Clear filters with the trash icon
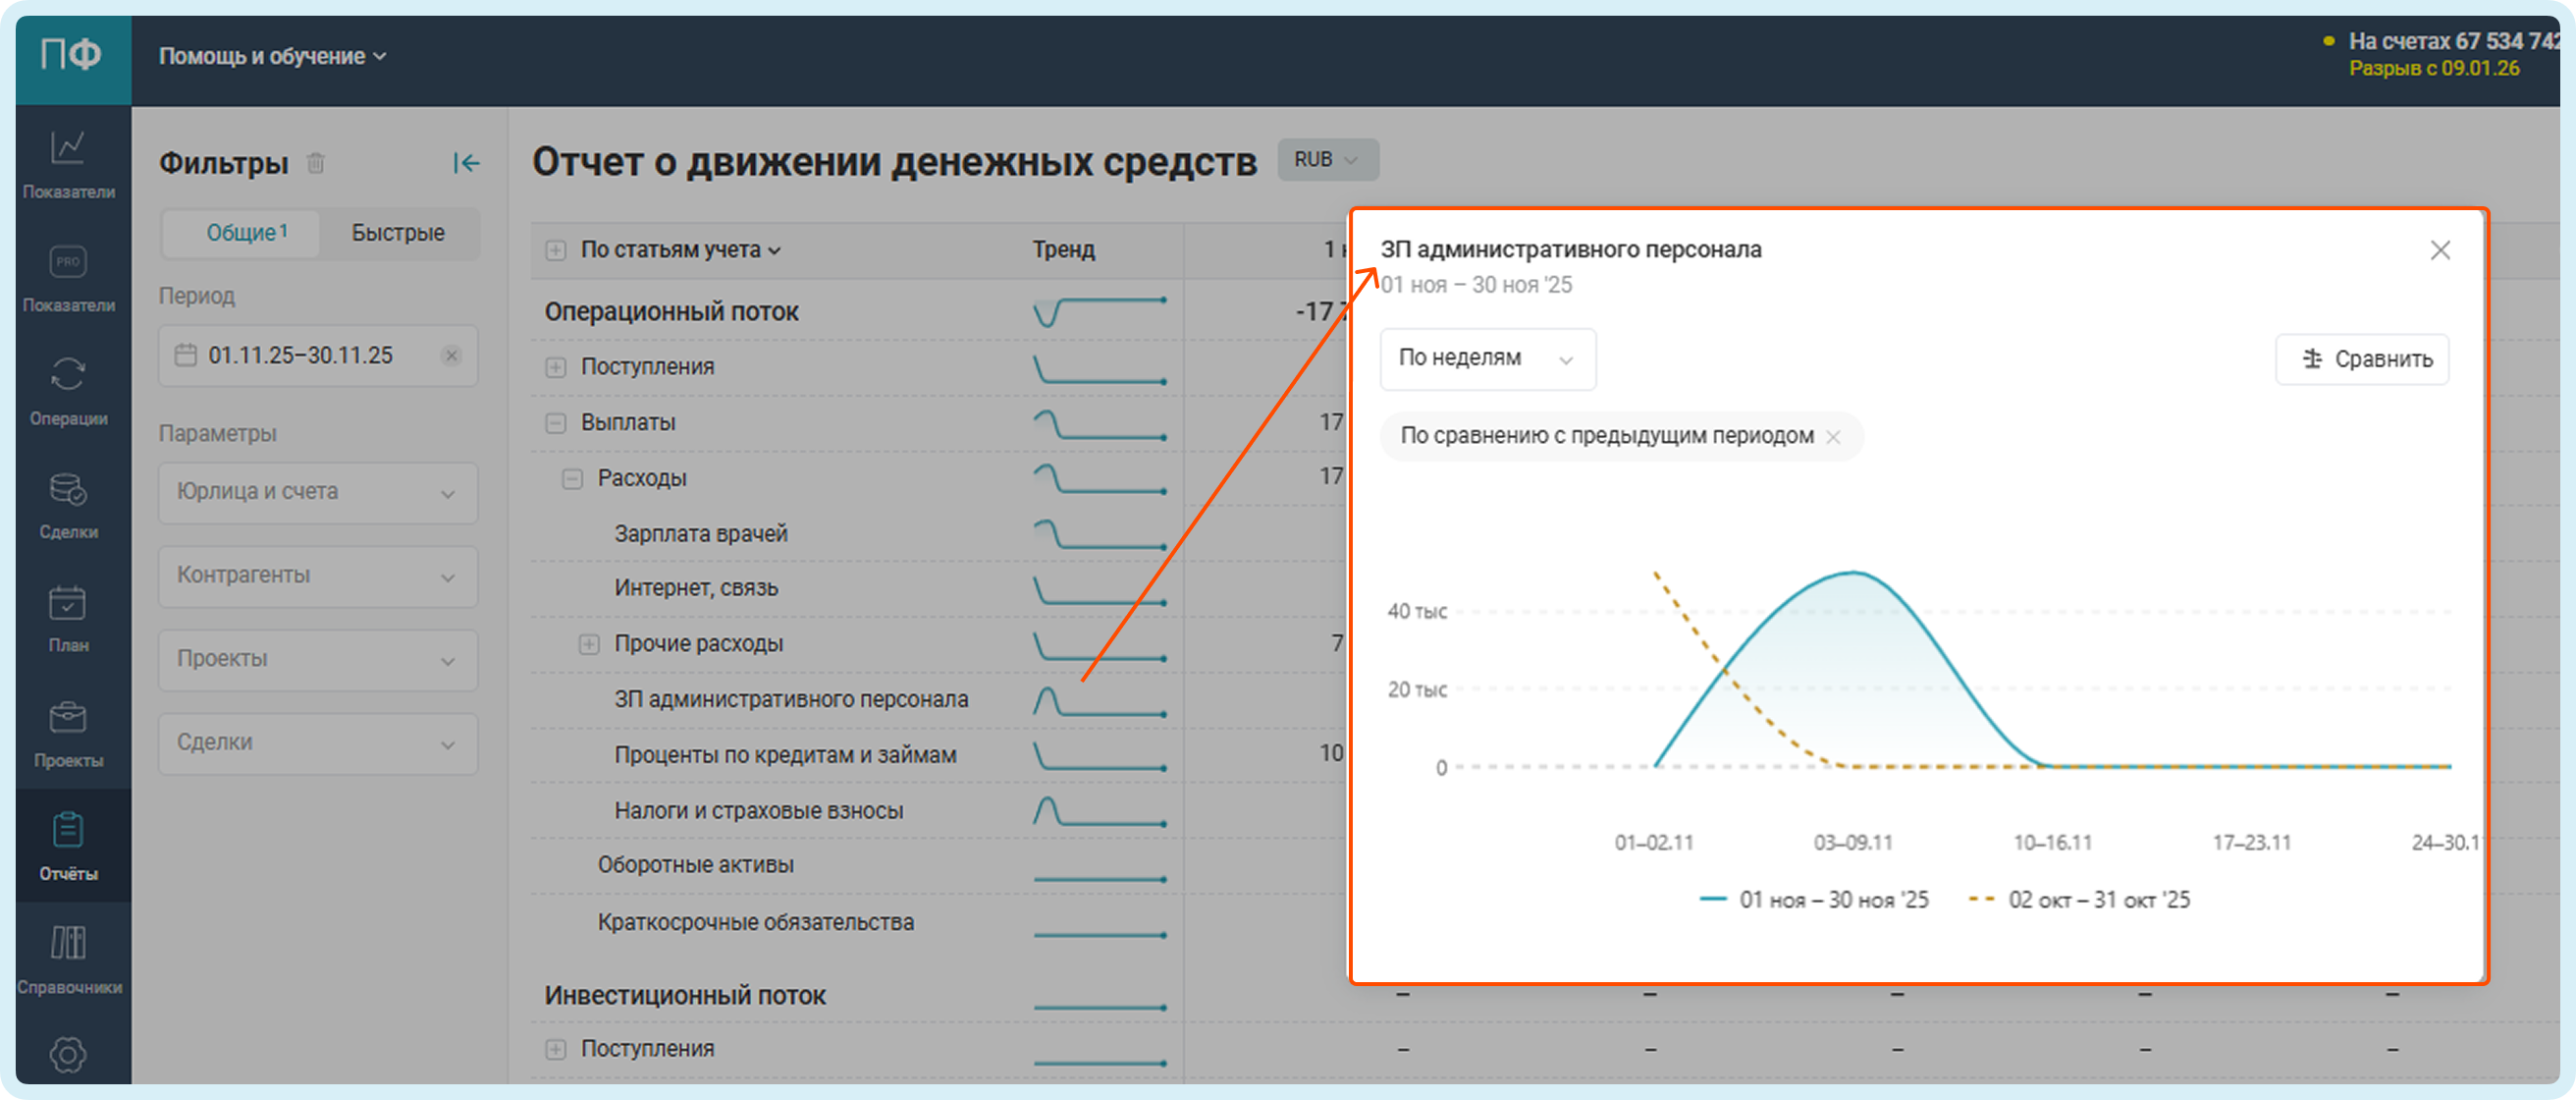Viewport: 2576px width, 1100px height. pyautogui.click(x=316, y=163)
